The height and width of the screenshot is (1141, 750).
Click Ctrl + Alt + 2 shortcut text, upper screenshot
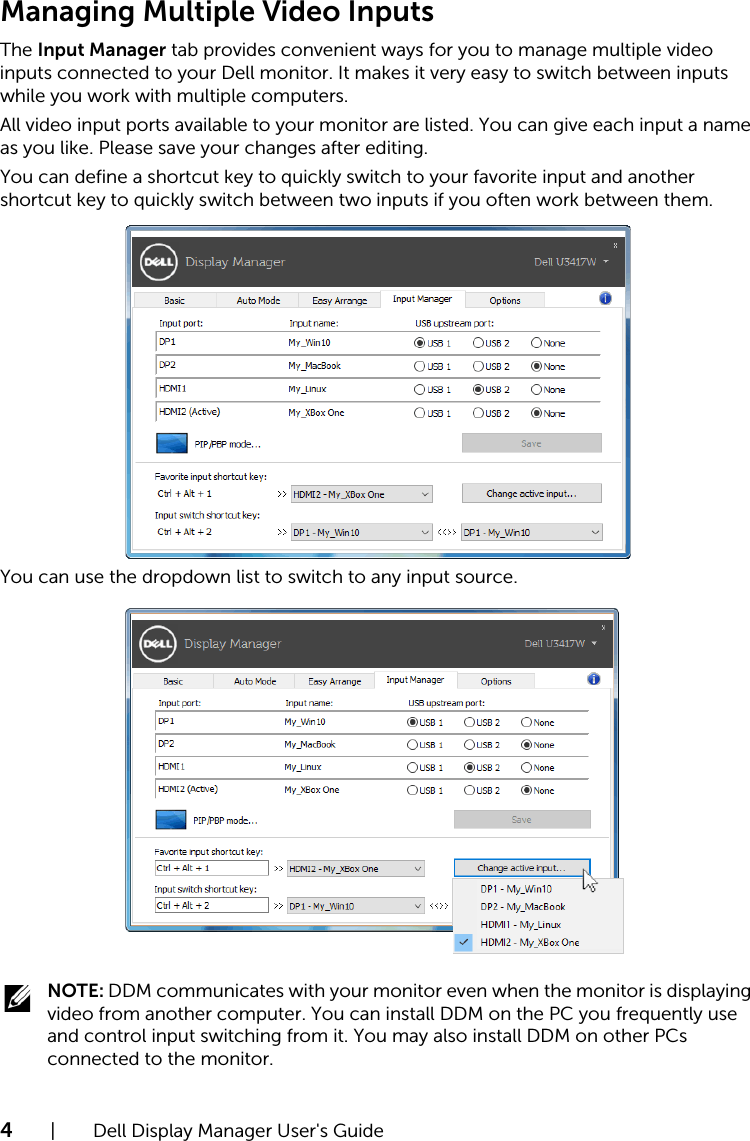[x=185, y=532]
